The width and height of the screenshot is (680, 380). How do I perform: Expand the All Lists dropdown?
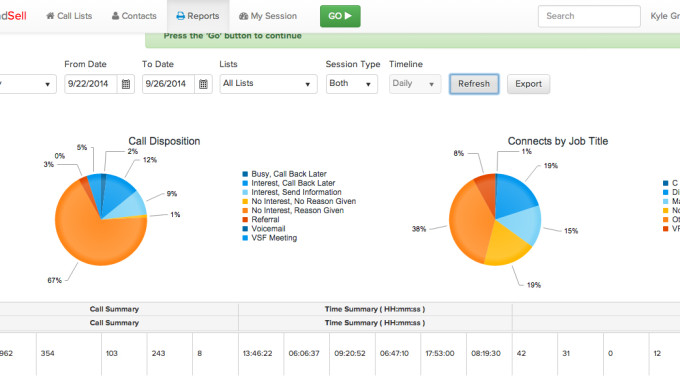(268, 84)
